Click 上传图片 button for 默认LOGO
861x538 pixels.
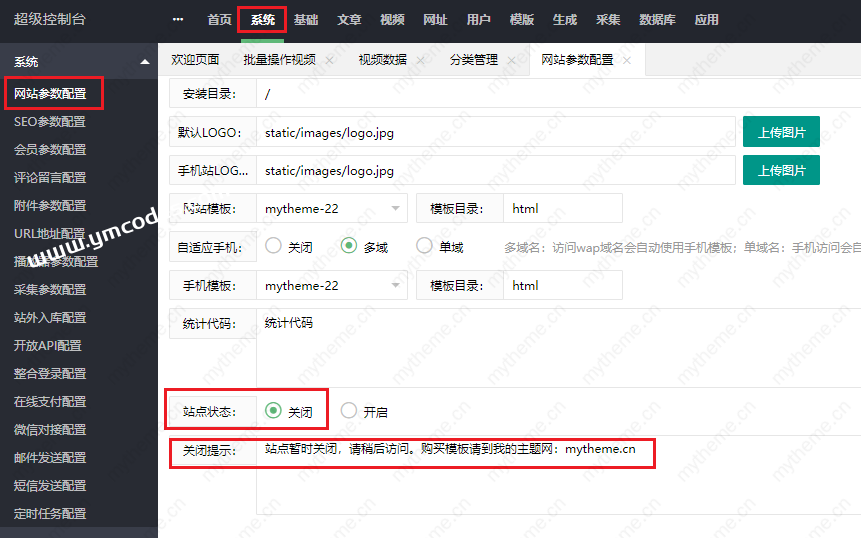(x=781, y=131)
